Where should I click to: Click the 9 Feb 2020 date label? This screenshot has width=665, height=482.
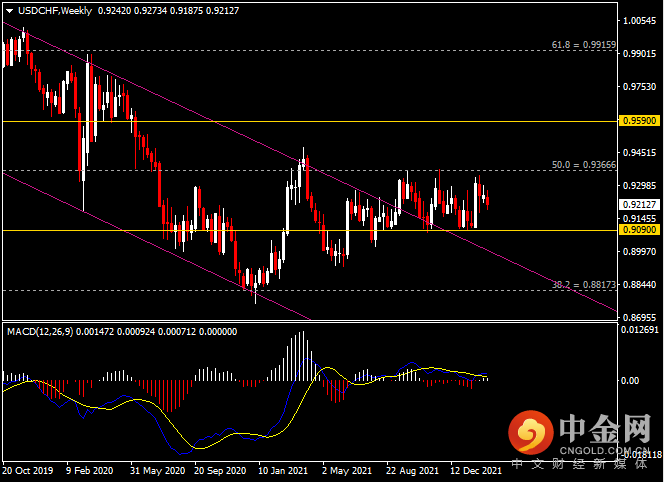point(90,471)
